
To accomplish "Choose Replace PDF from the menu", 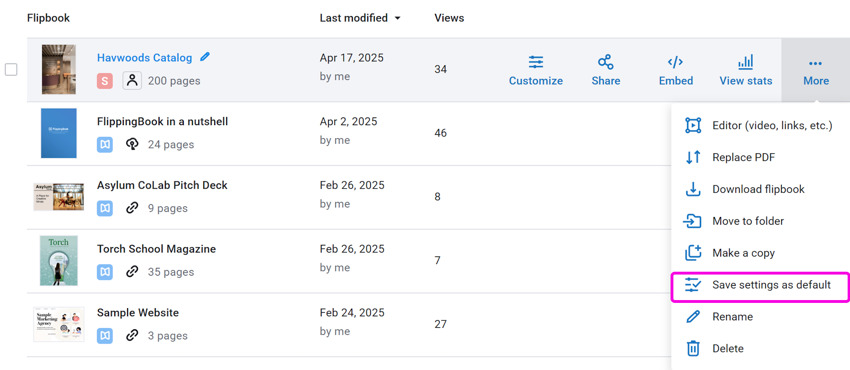I will tap(743, 158).
